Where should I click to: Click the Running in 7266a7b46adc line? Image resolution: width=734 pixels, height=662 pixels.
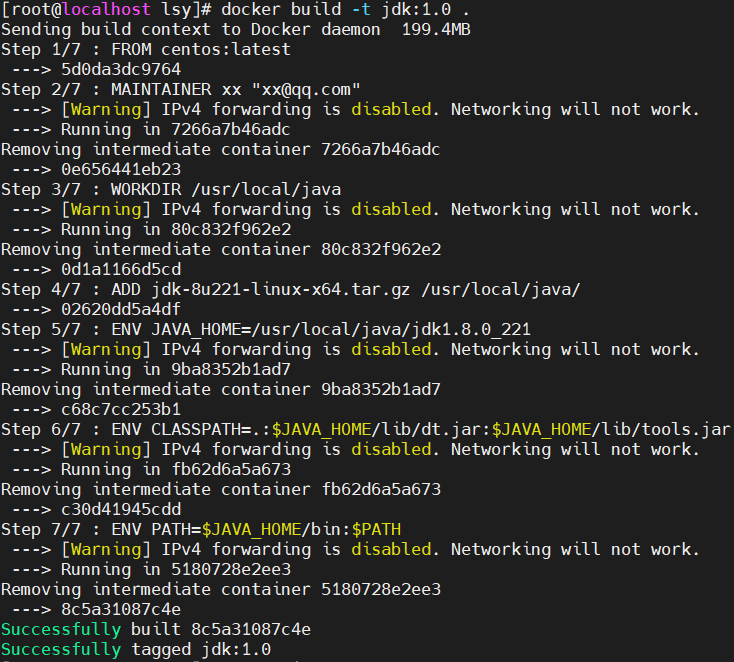click(x=151, y=130)
